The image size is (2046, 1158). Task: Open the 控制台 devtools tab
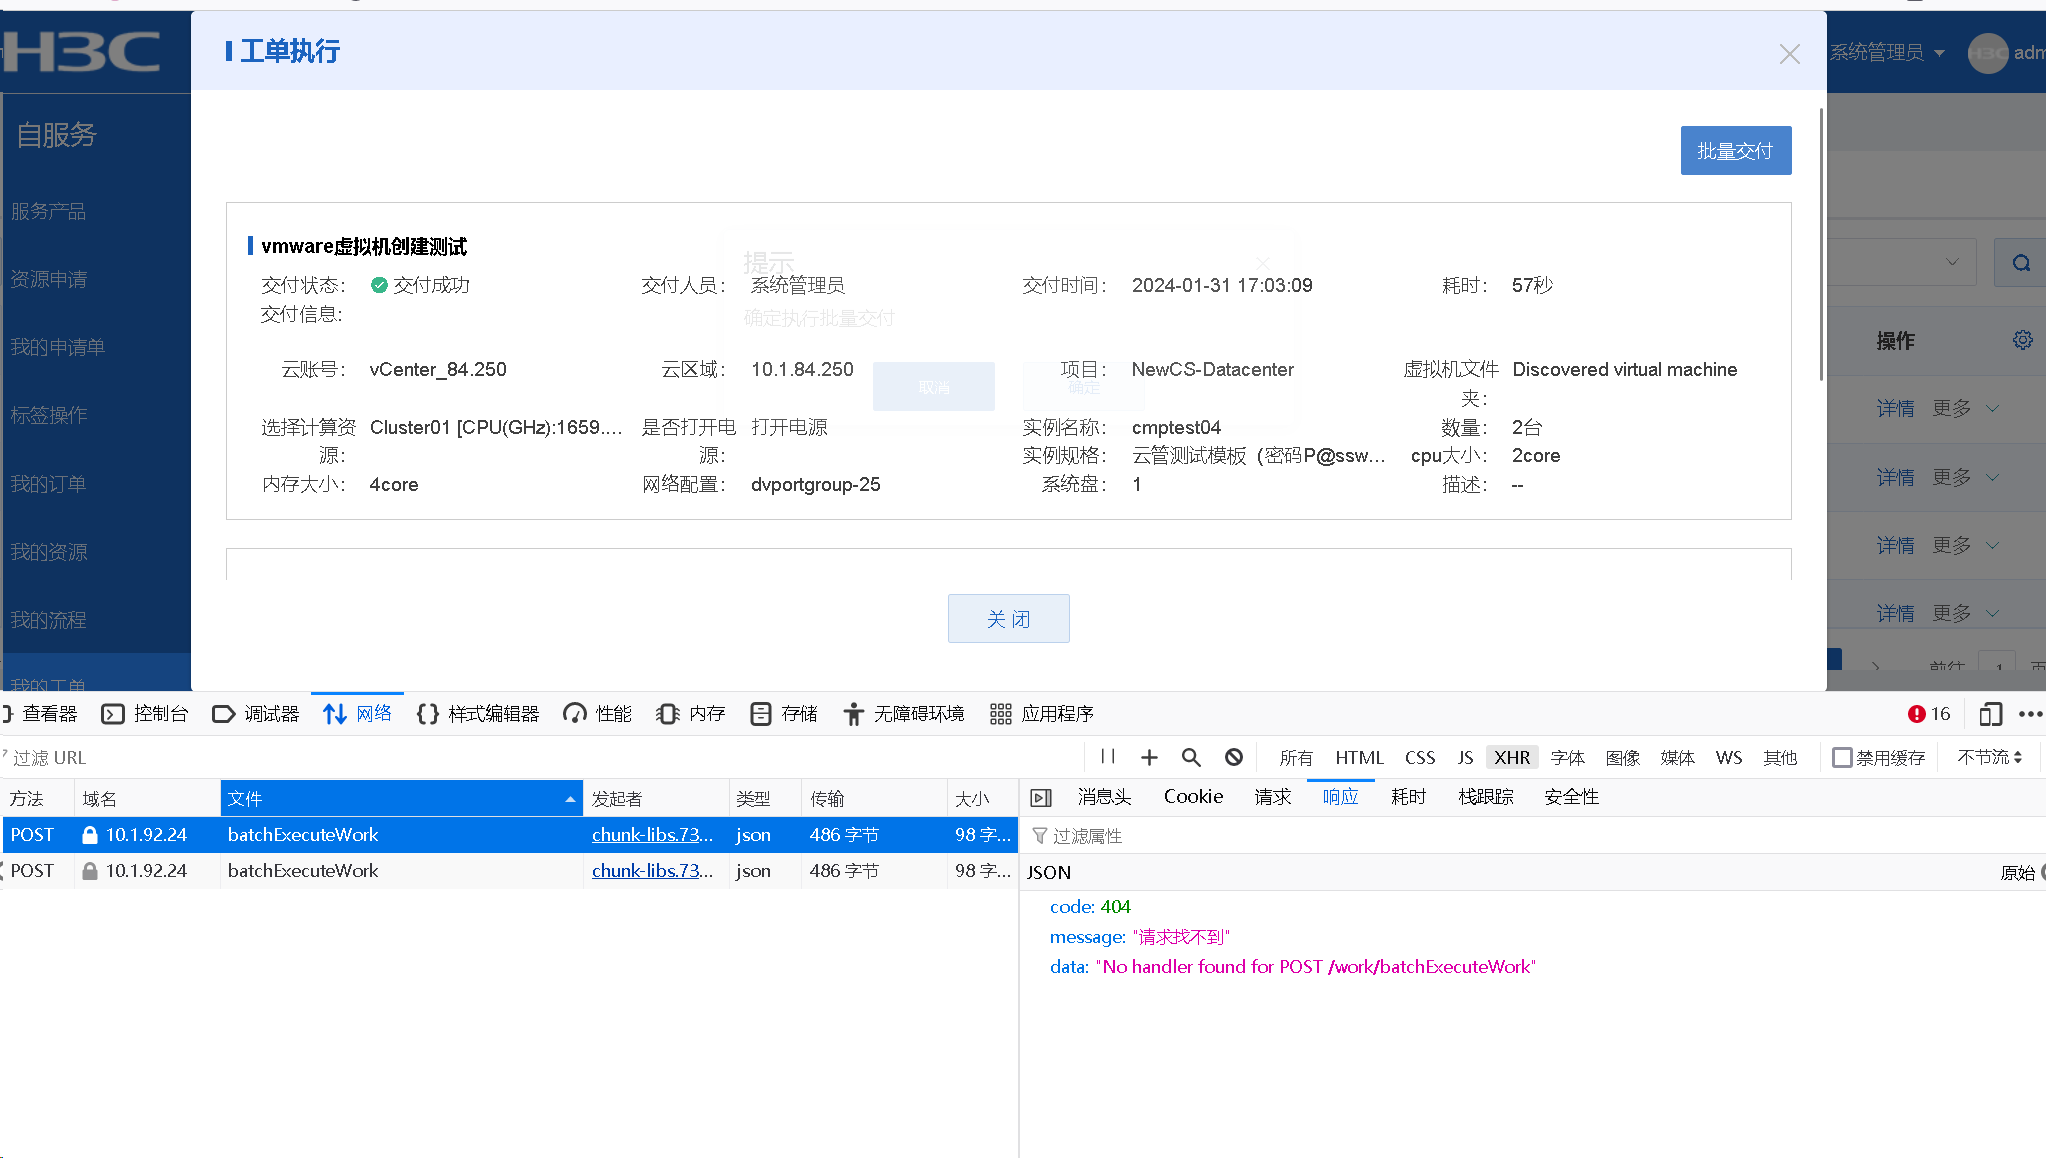pyautogui.click(x=145, y=714)
